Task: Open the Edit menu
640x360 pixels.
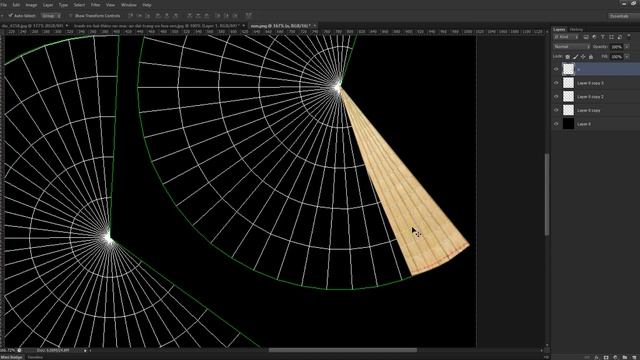Action: point(16,5)
